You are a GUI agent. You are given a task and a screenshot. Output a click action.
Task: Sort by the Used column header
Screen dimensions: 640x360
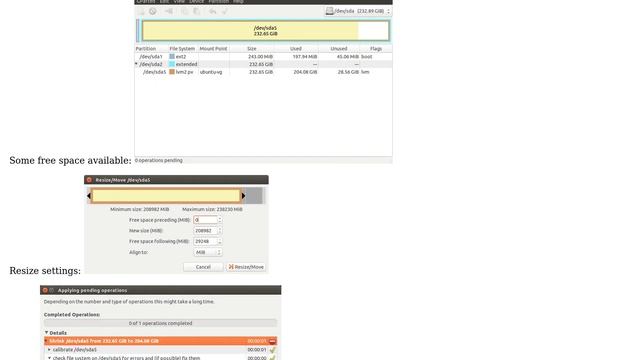[x=296, y=49]
